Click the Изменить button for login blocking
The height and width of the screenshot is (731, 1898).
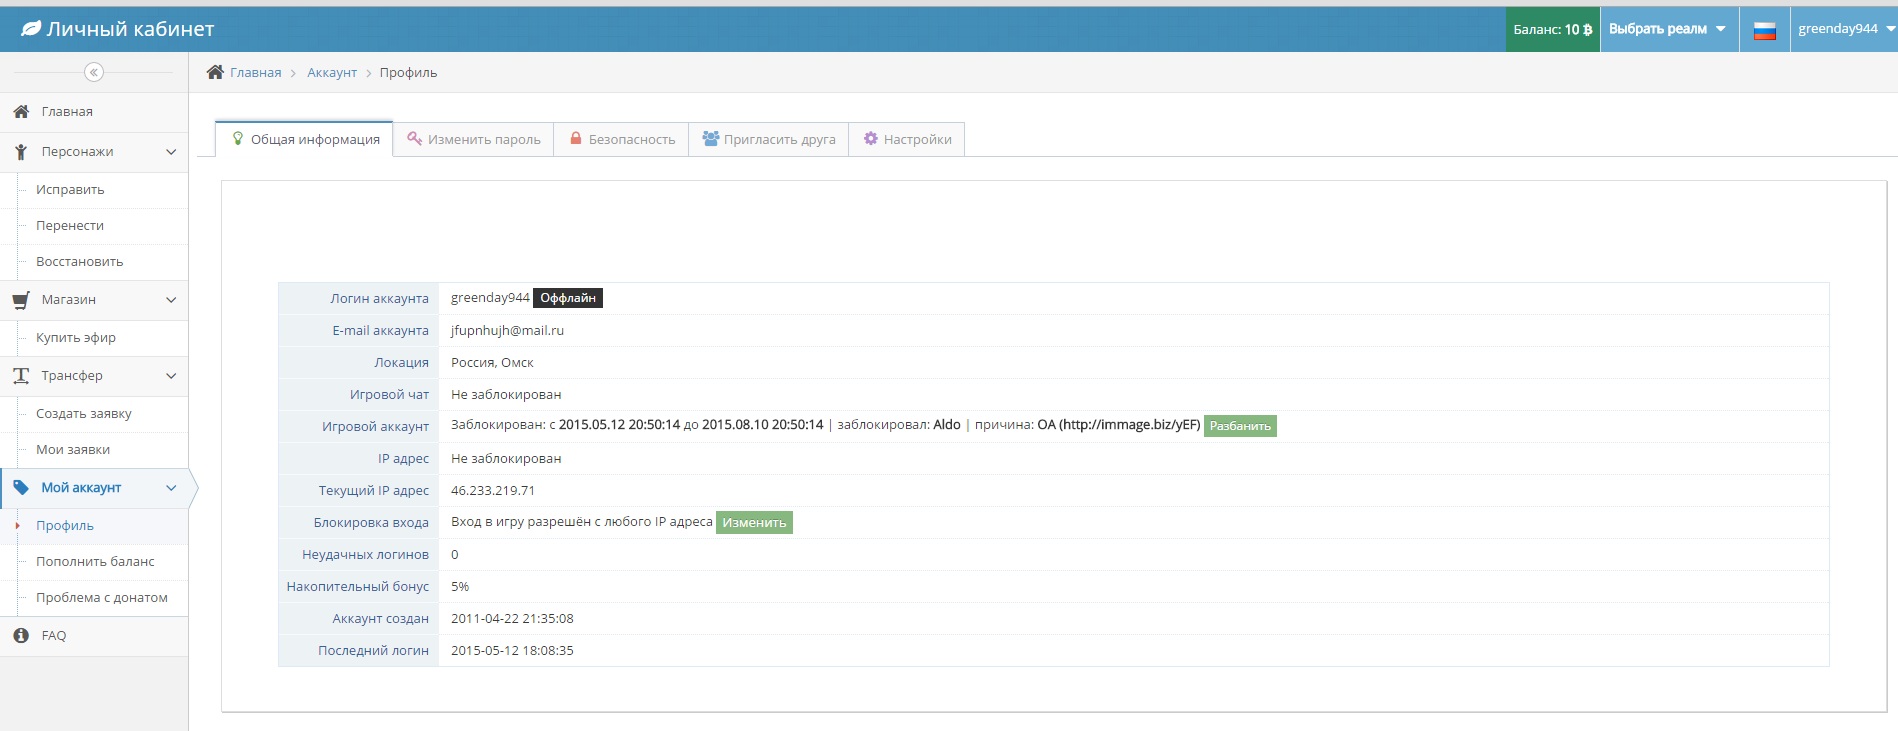(754, 523)
